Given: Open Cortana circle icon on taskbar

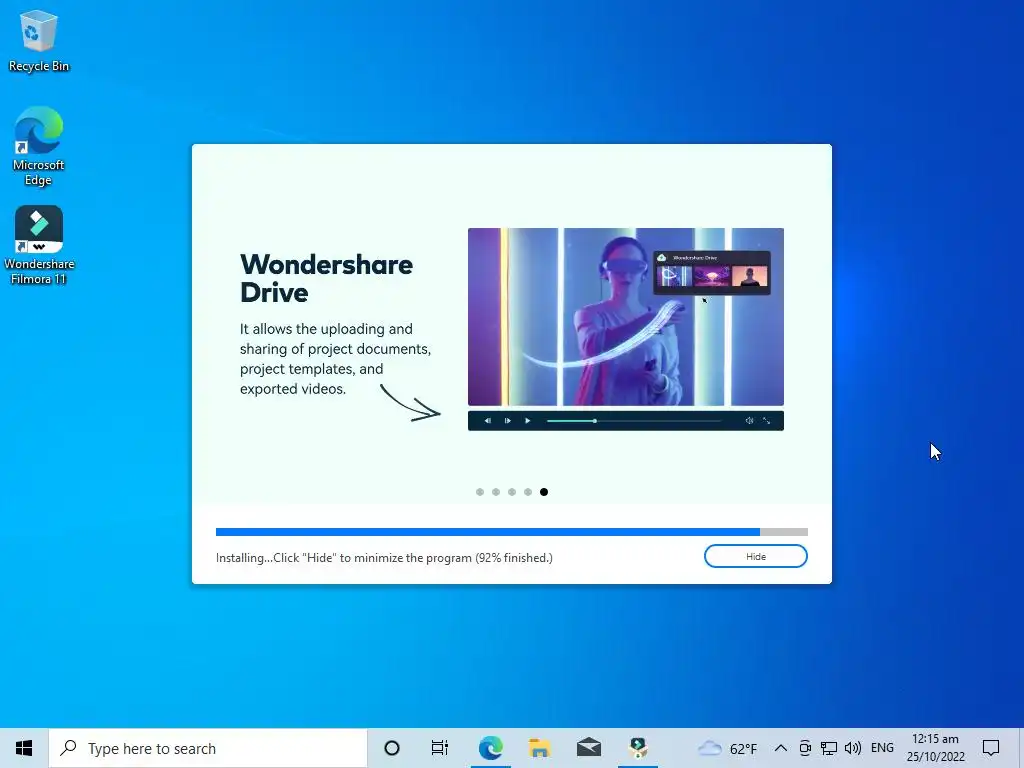Looking at the screenshot, I should 392,748.
